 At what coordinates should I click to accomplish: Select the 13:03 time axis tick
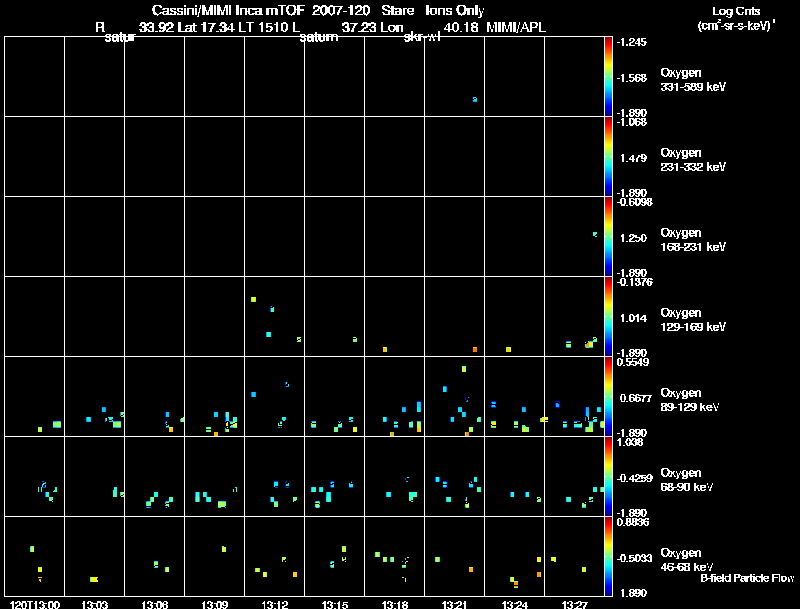pos(95,604)
